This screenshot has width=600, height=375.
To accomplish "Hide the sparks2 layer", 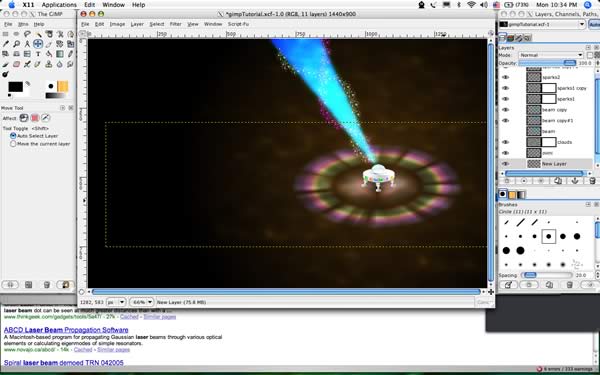I will 505,77.
